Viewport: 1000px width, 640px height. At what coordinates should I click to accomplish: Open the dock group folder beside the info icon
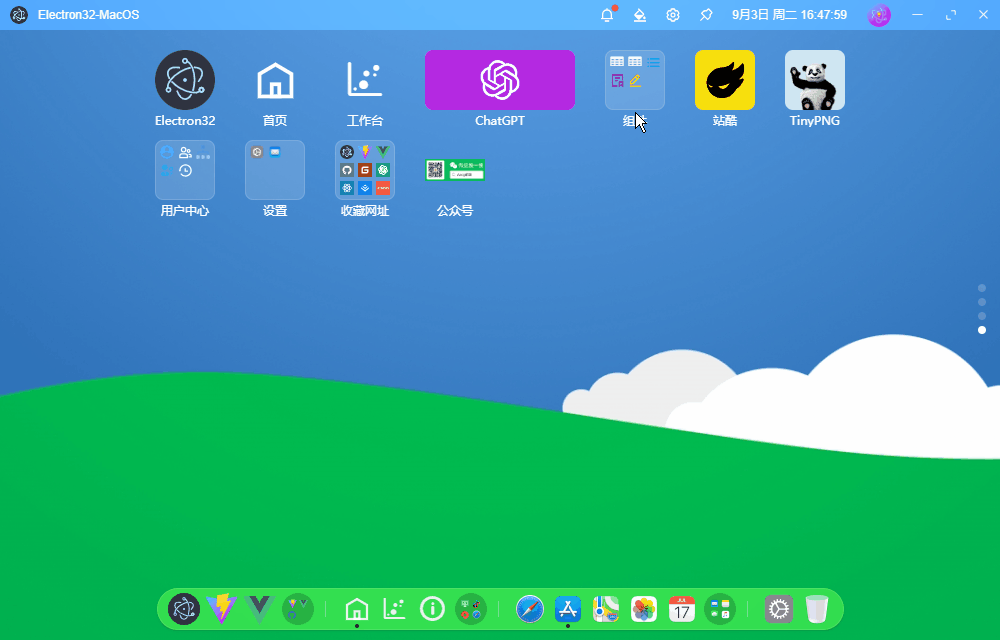click(x=471, y=609)
